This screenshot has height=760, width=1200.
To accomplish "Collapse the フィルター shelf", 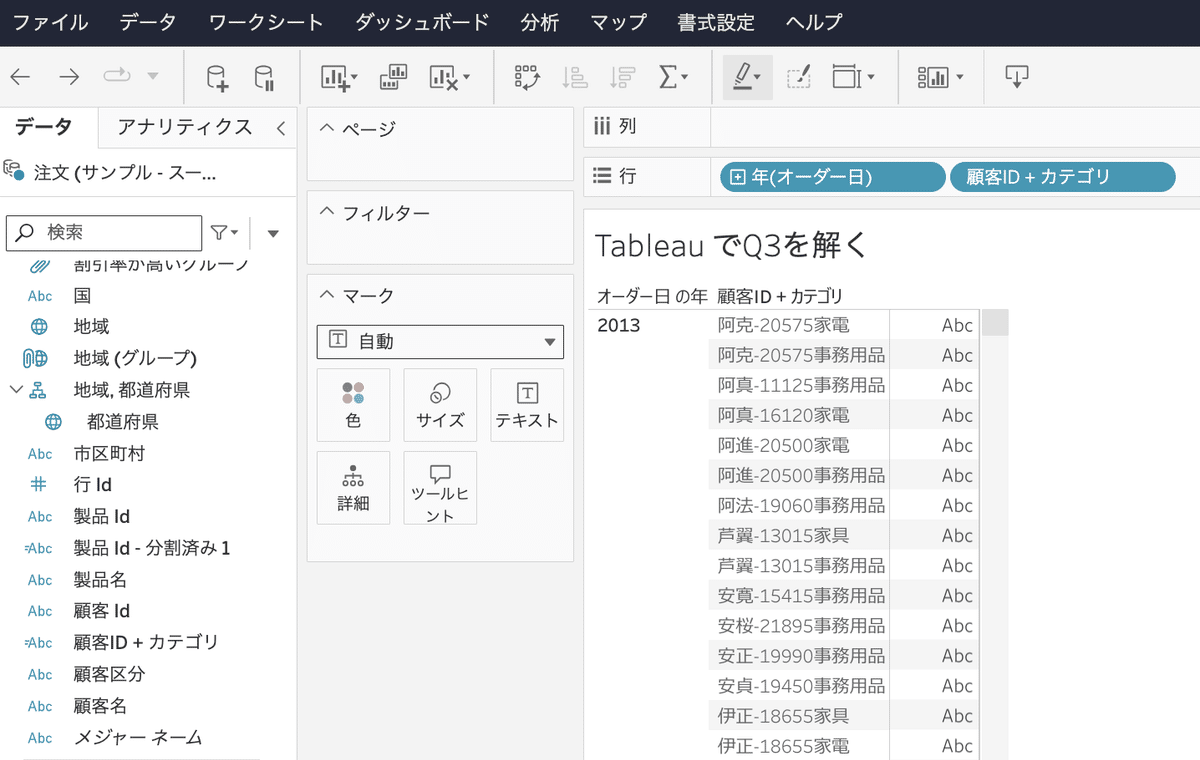I will coord(327,213).
